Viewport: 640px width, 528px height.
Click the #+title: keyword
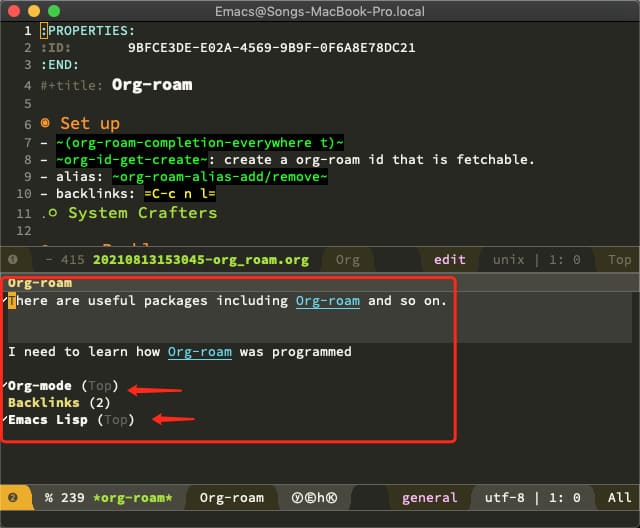pyautogui.click(x=71, y=86)
